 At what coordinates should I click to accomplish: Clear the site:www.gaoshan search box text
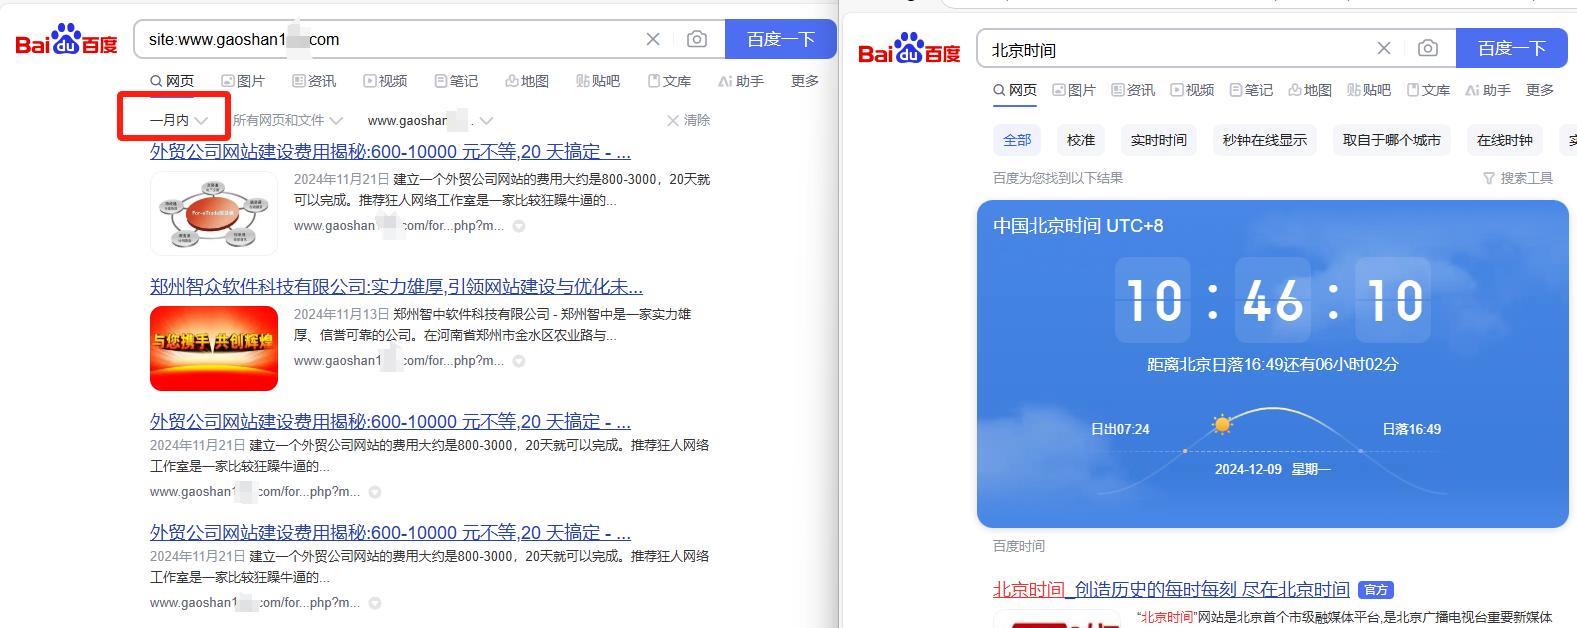653,39
